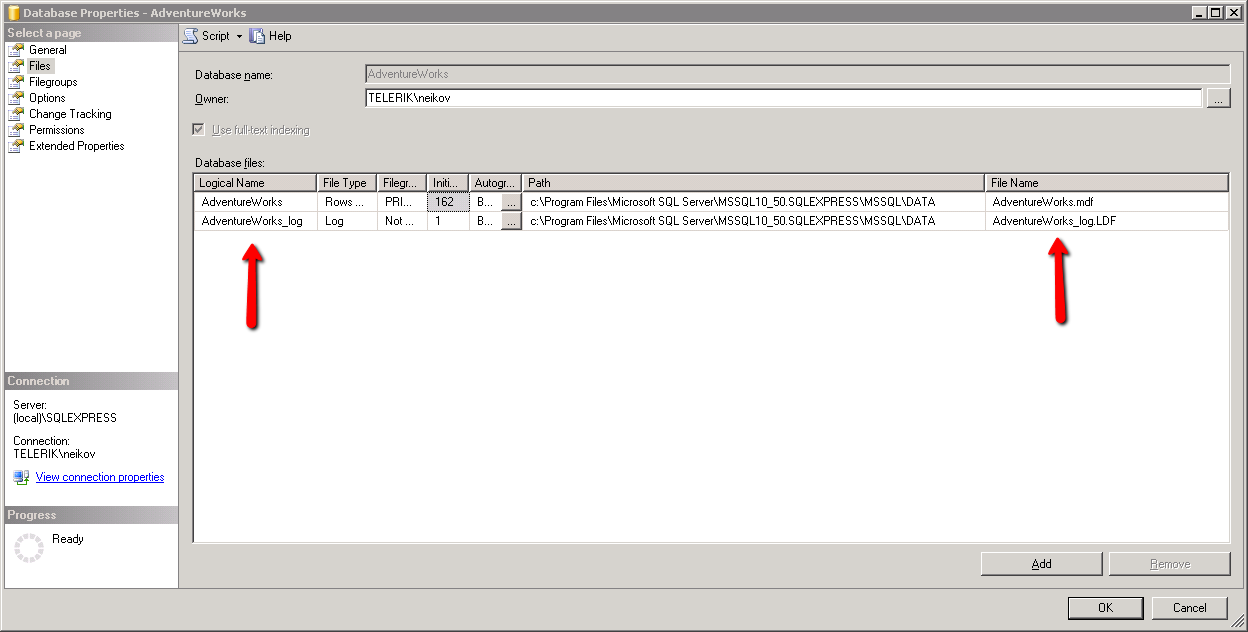Click the Database name field

click(797, 74)
